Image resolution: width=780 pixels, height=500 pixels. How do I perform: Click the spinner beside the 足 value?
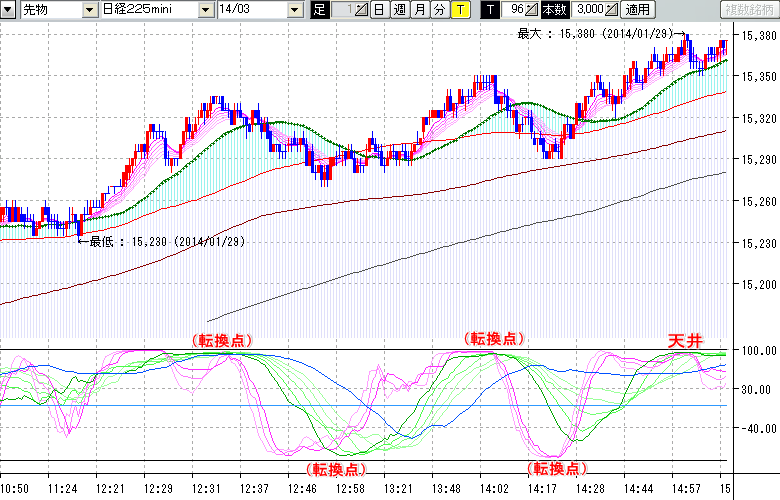[361, 10]
